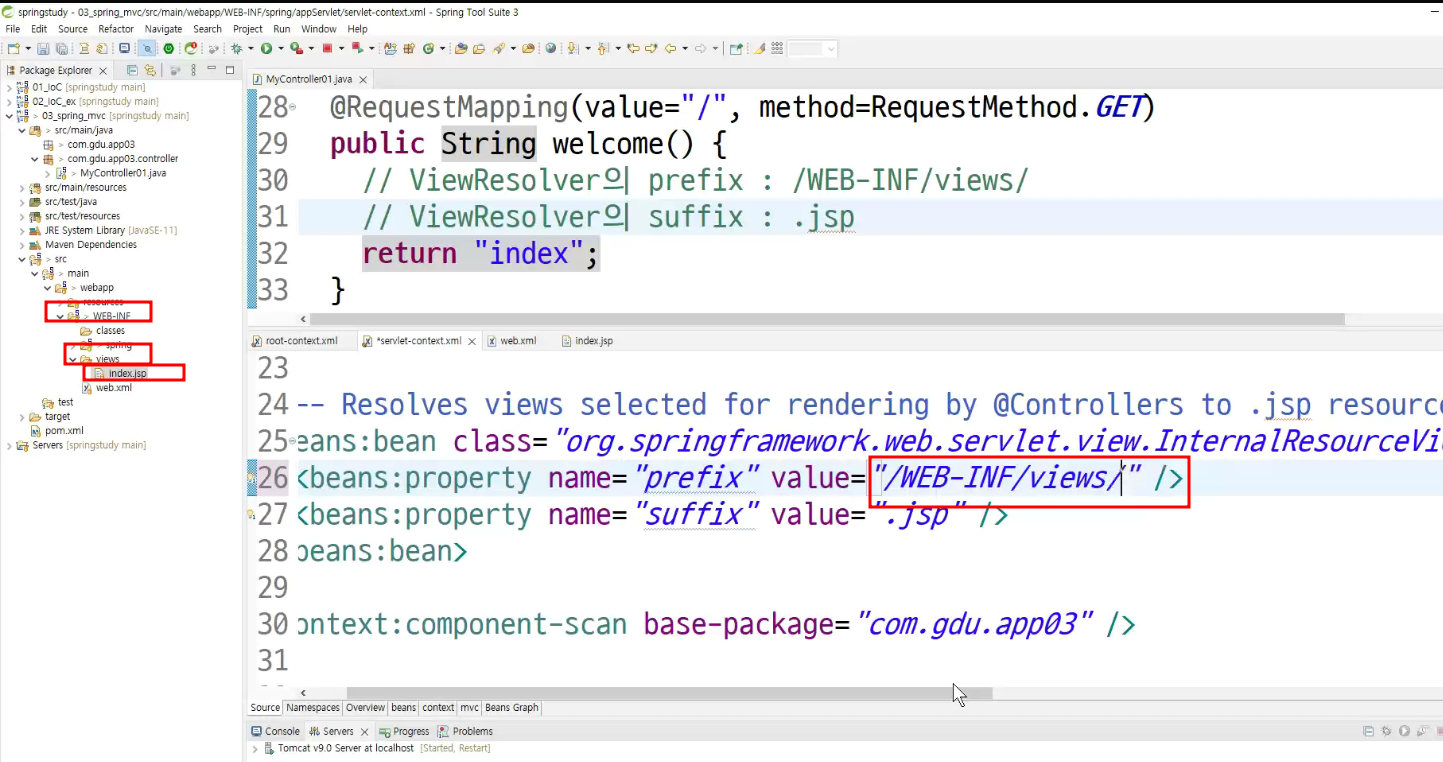
Task: Open the File menu
Action: point(13,29)
